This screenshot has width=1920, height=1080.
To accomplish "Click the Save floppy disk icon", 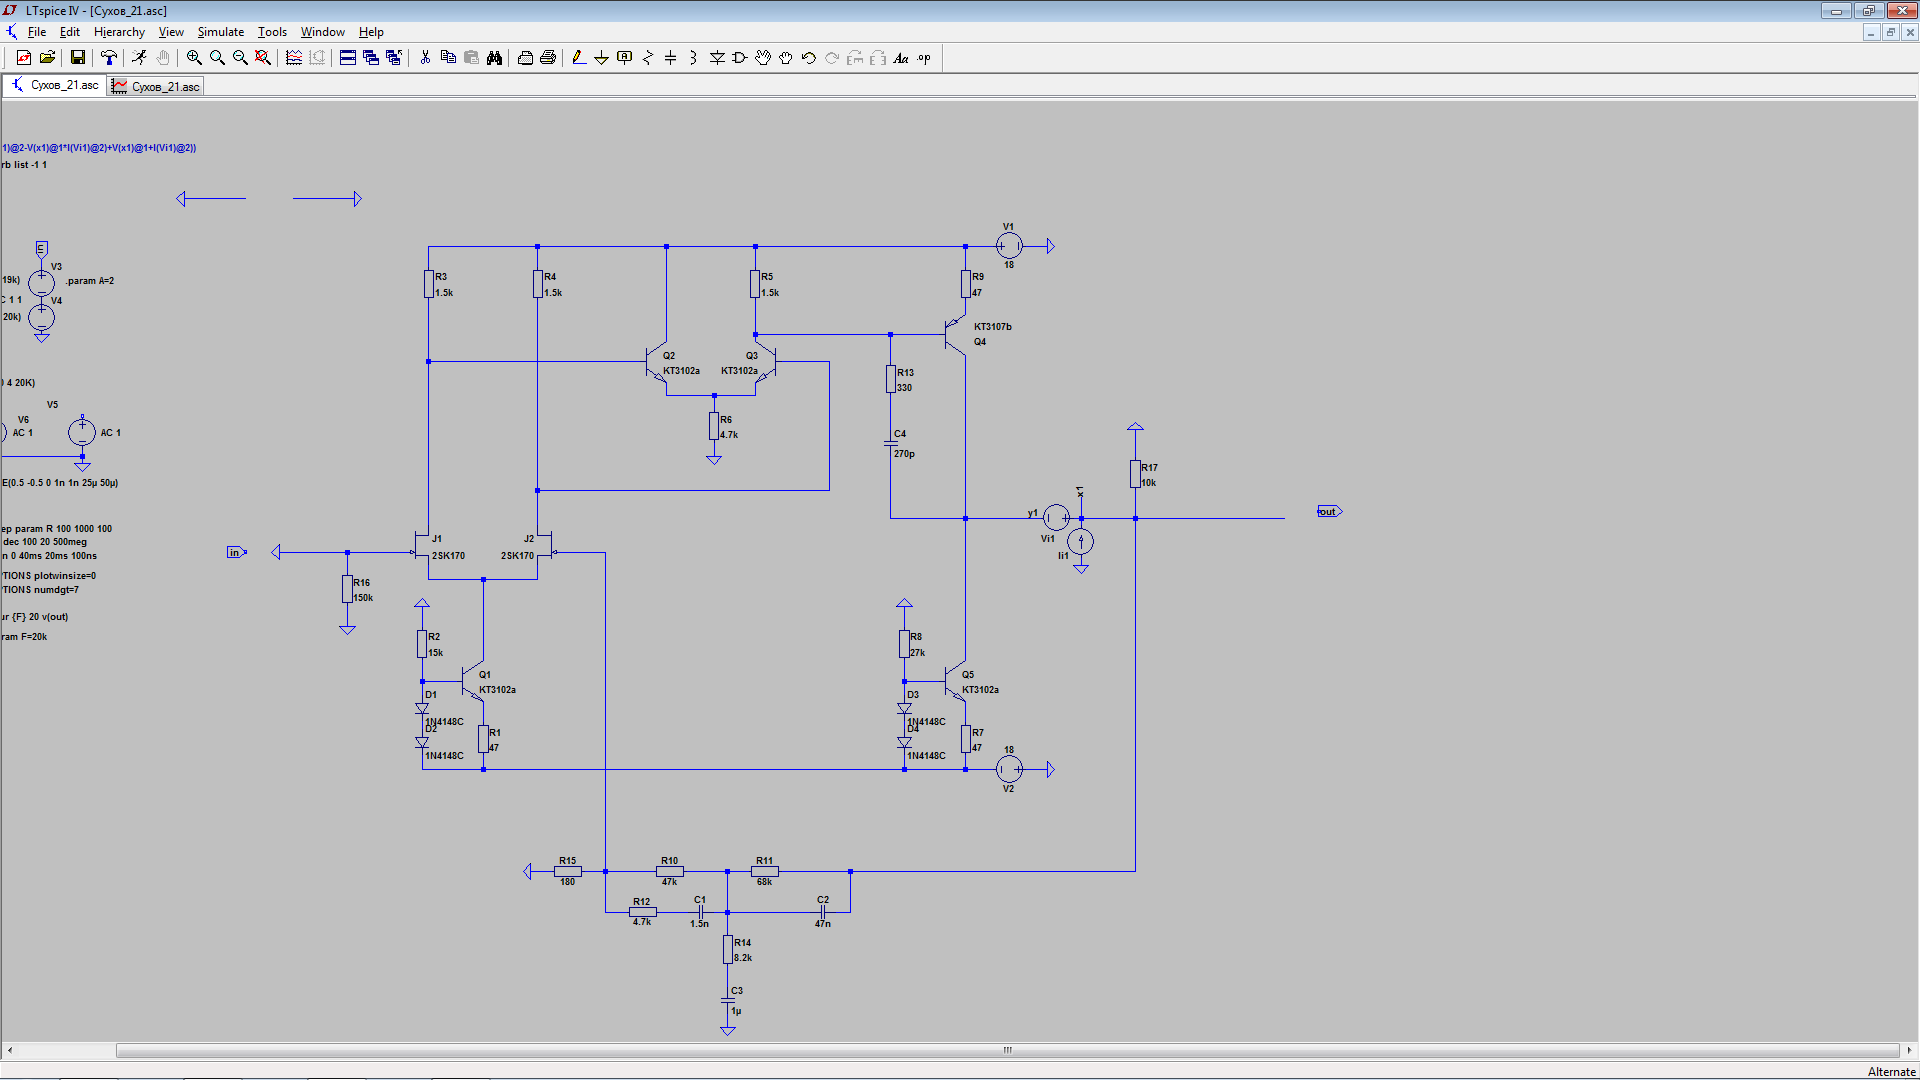I will [77, 58].
